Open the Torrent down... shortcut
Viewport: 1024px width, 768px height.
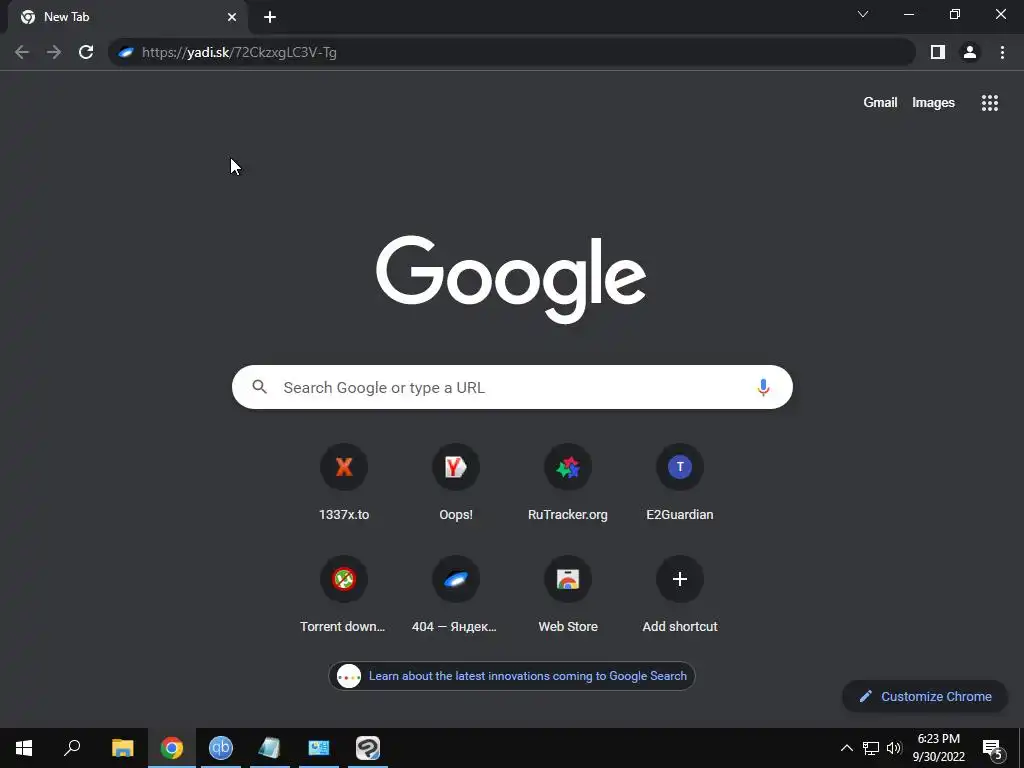coord(344,594)
